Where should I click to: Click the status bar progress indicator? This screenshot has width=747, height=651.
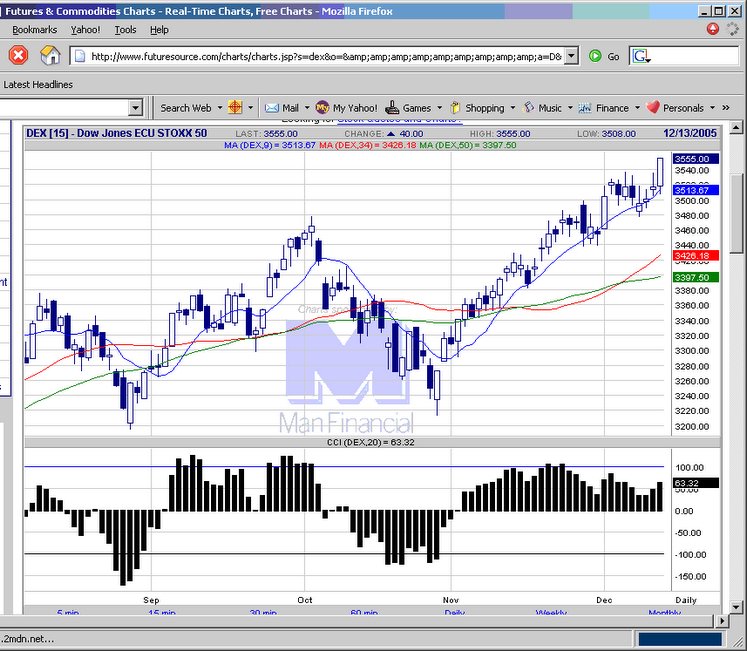pyautogui.click(x=680, y=639)
